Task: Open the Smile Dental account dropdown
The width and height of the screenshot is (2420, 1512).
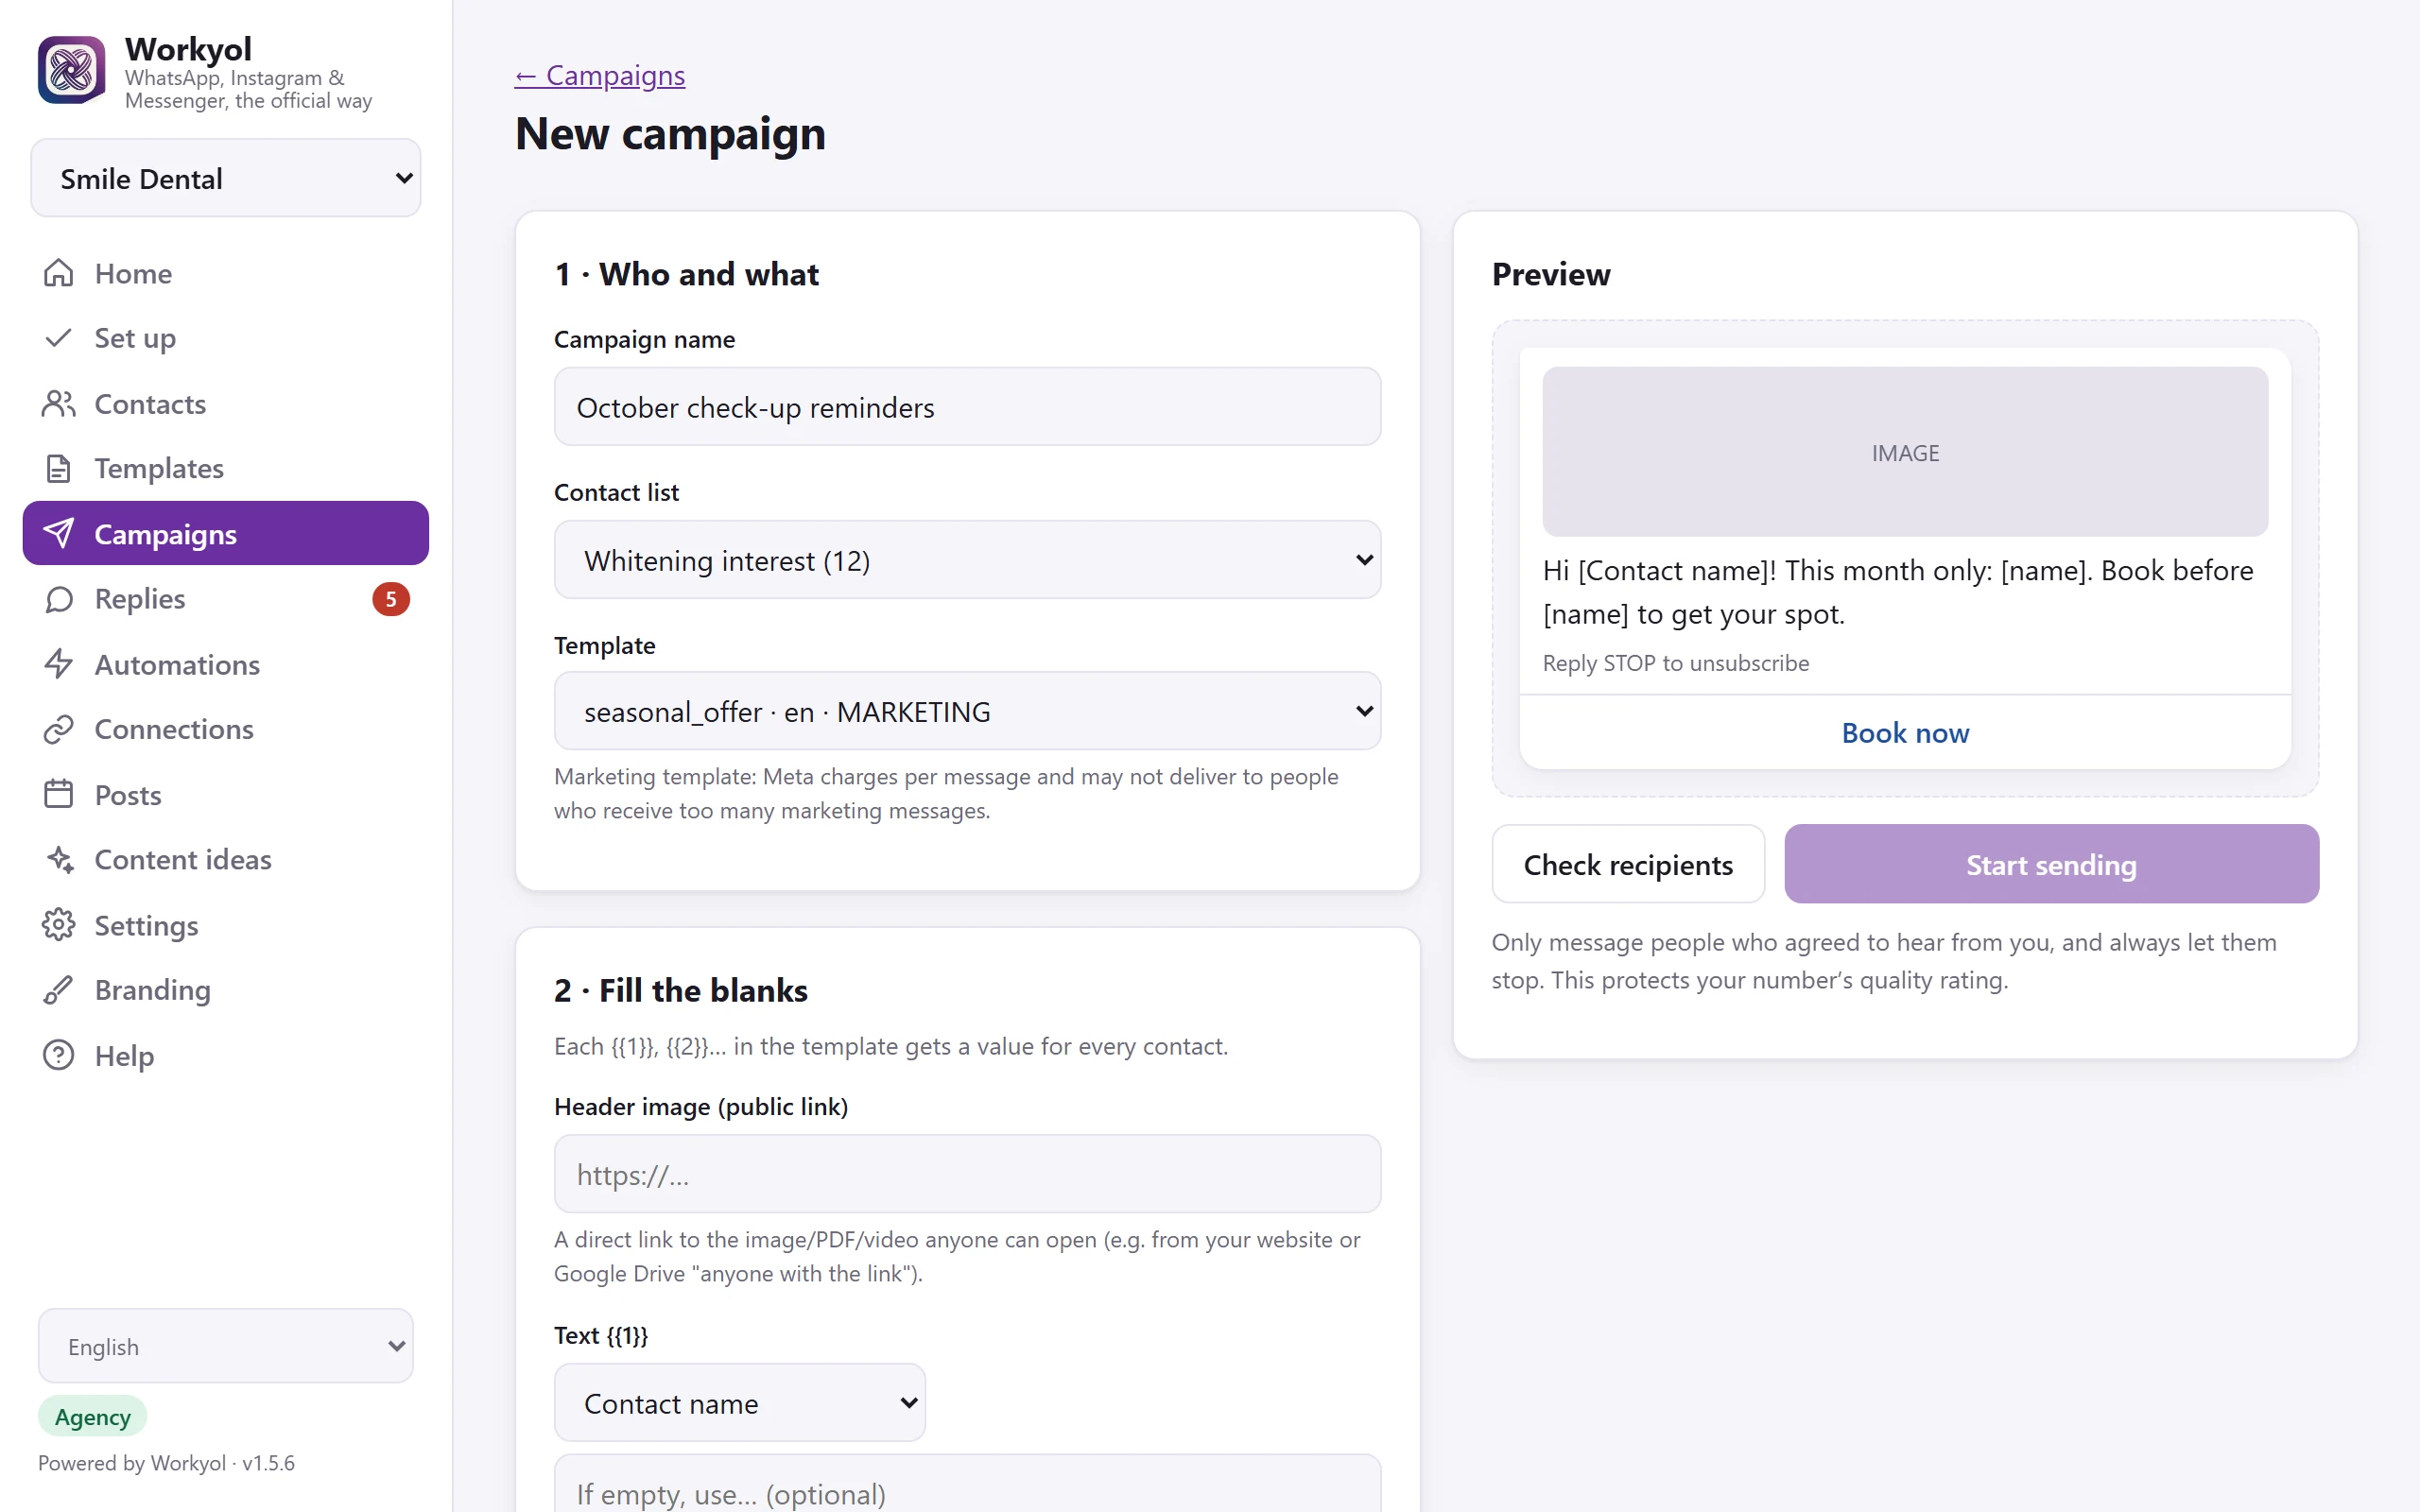Action: (226, 179)
